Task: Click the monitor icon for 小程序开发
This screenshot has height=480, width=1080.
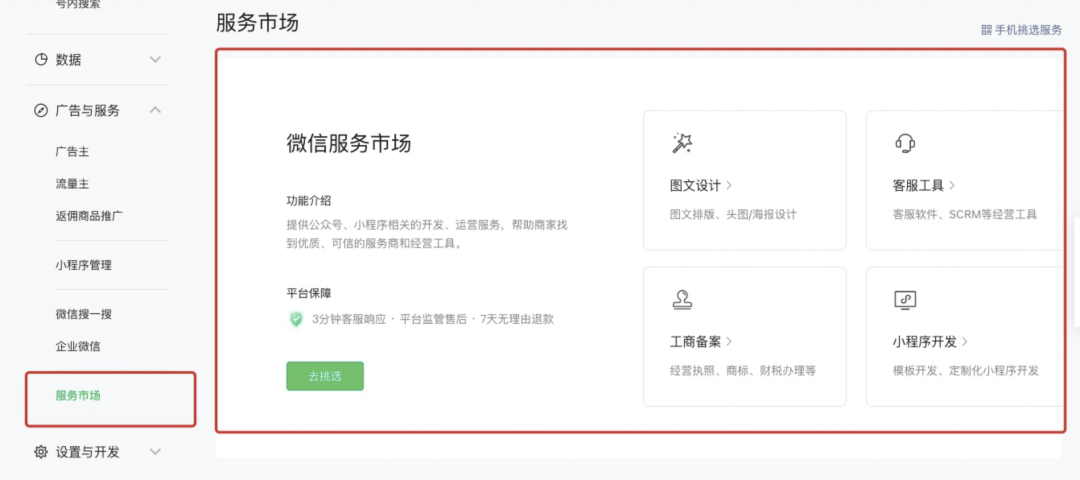Action: [904, 300]
